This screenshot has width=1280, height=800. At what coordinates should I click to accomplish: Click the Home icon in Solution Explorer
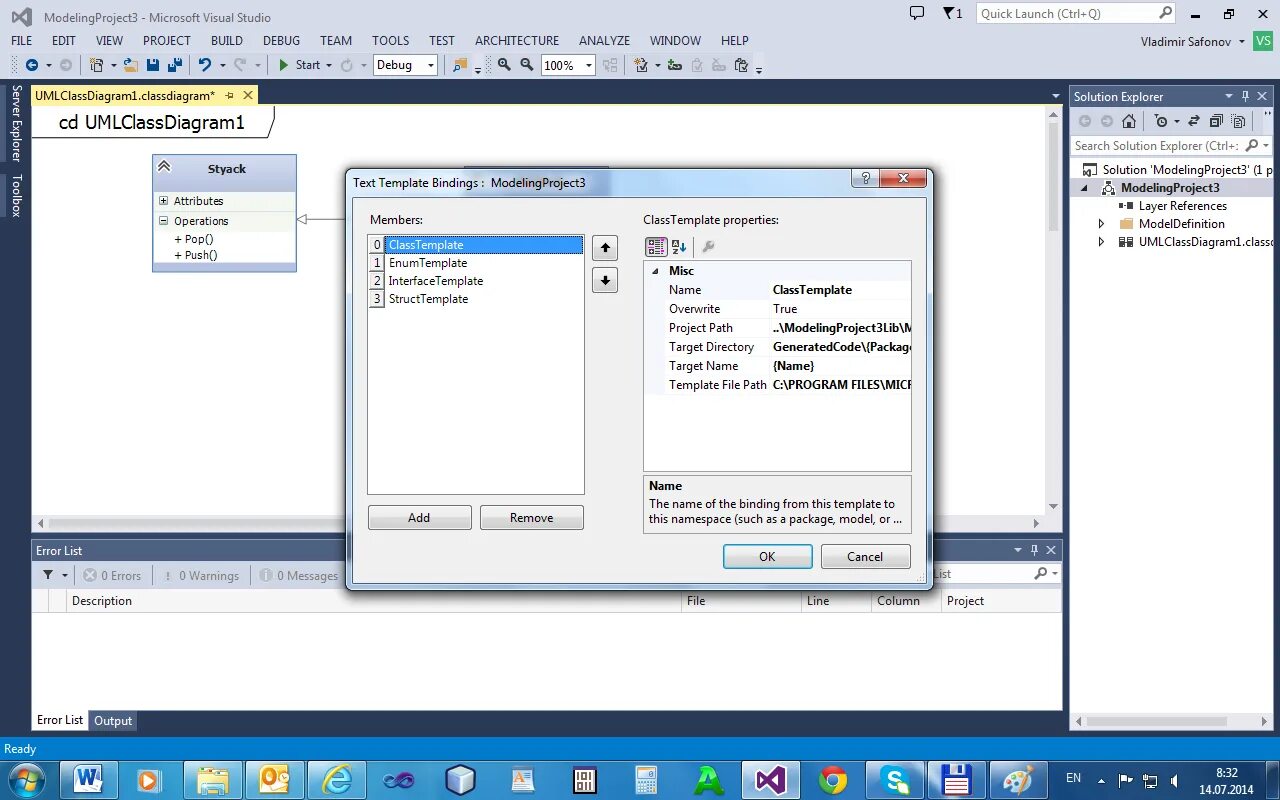pyautogui.click(x=1129, y=121)
